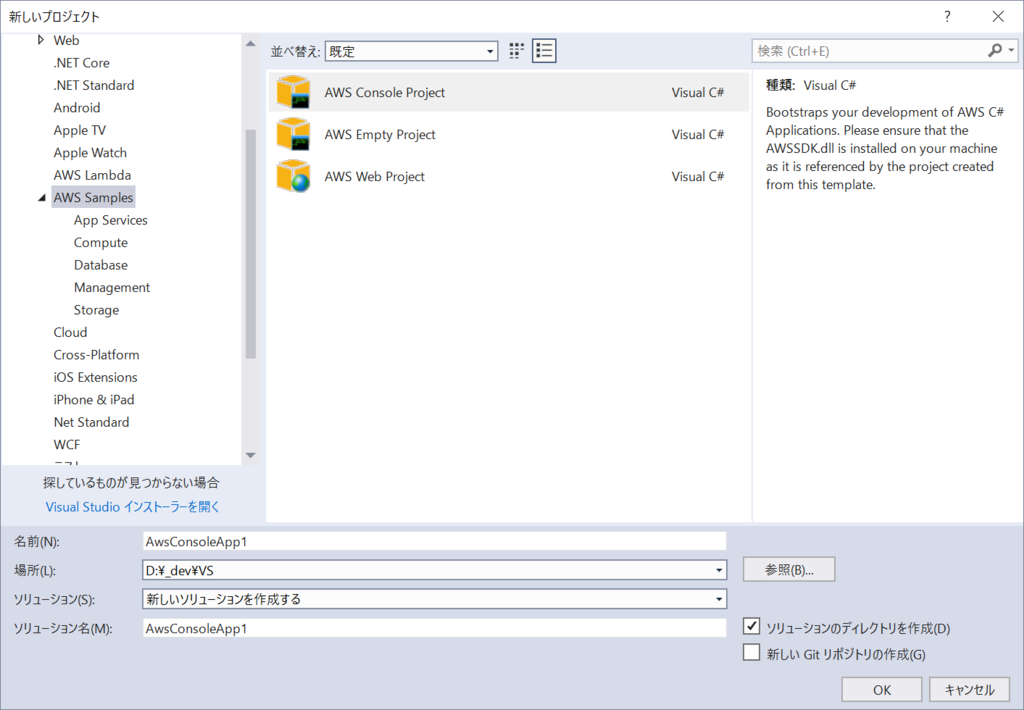This screenshot has width=1024, height=710.
Task: Click the category tree scrollbar thumb
Action: (x=250, y=244)
